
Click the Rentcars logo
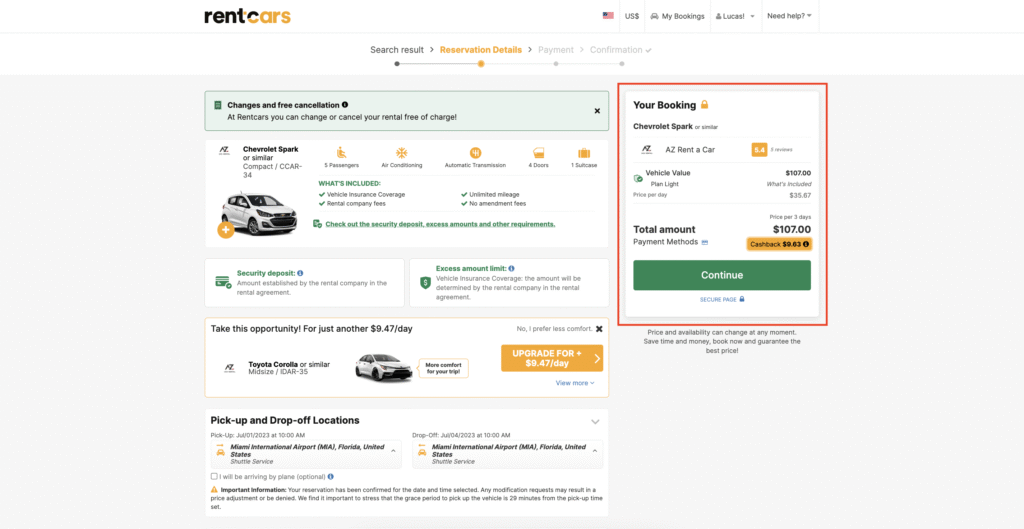[x=247, y=16]
